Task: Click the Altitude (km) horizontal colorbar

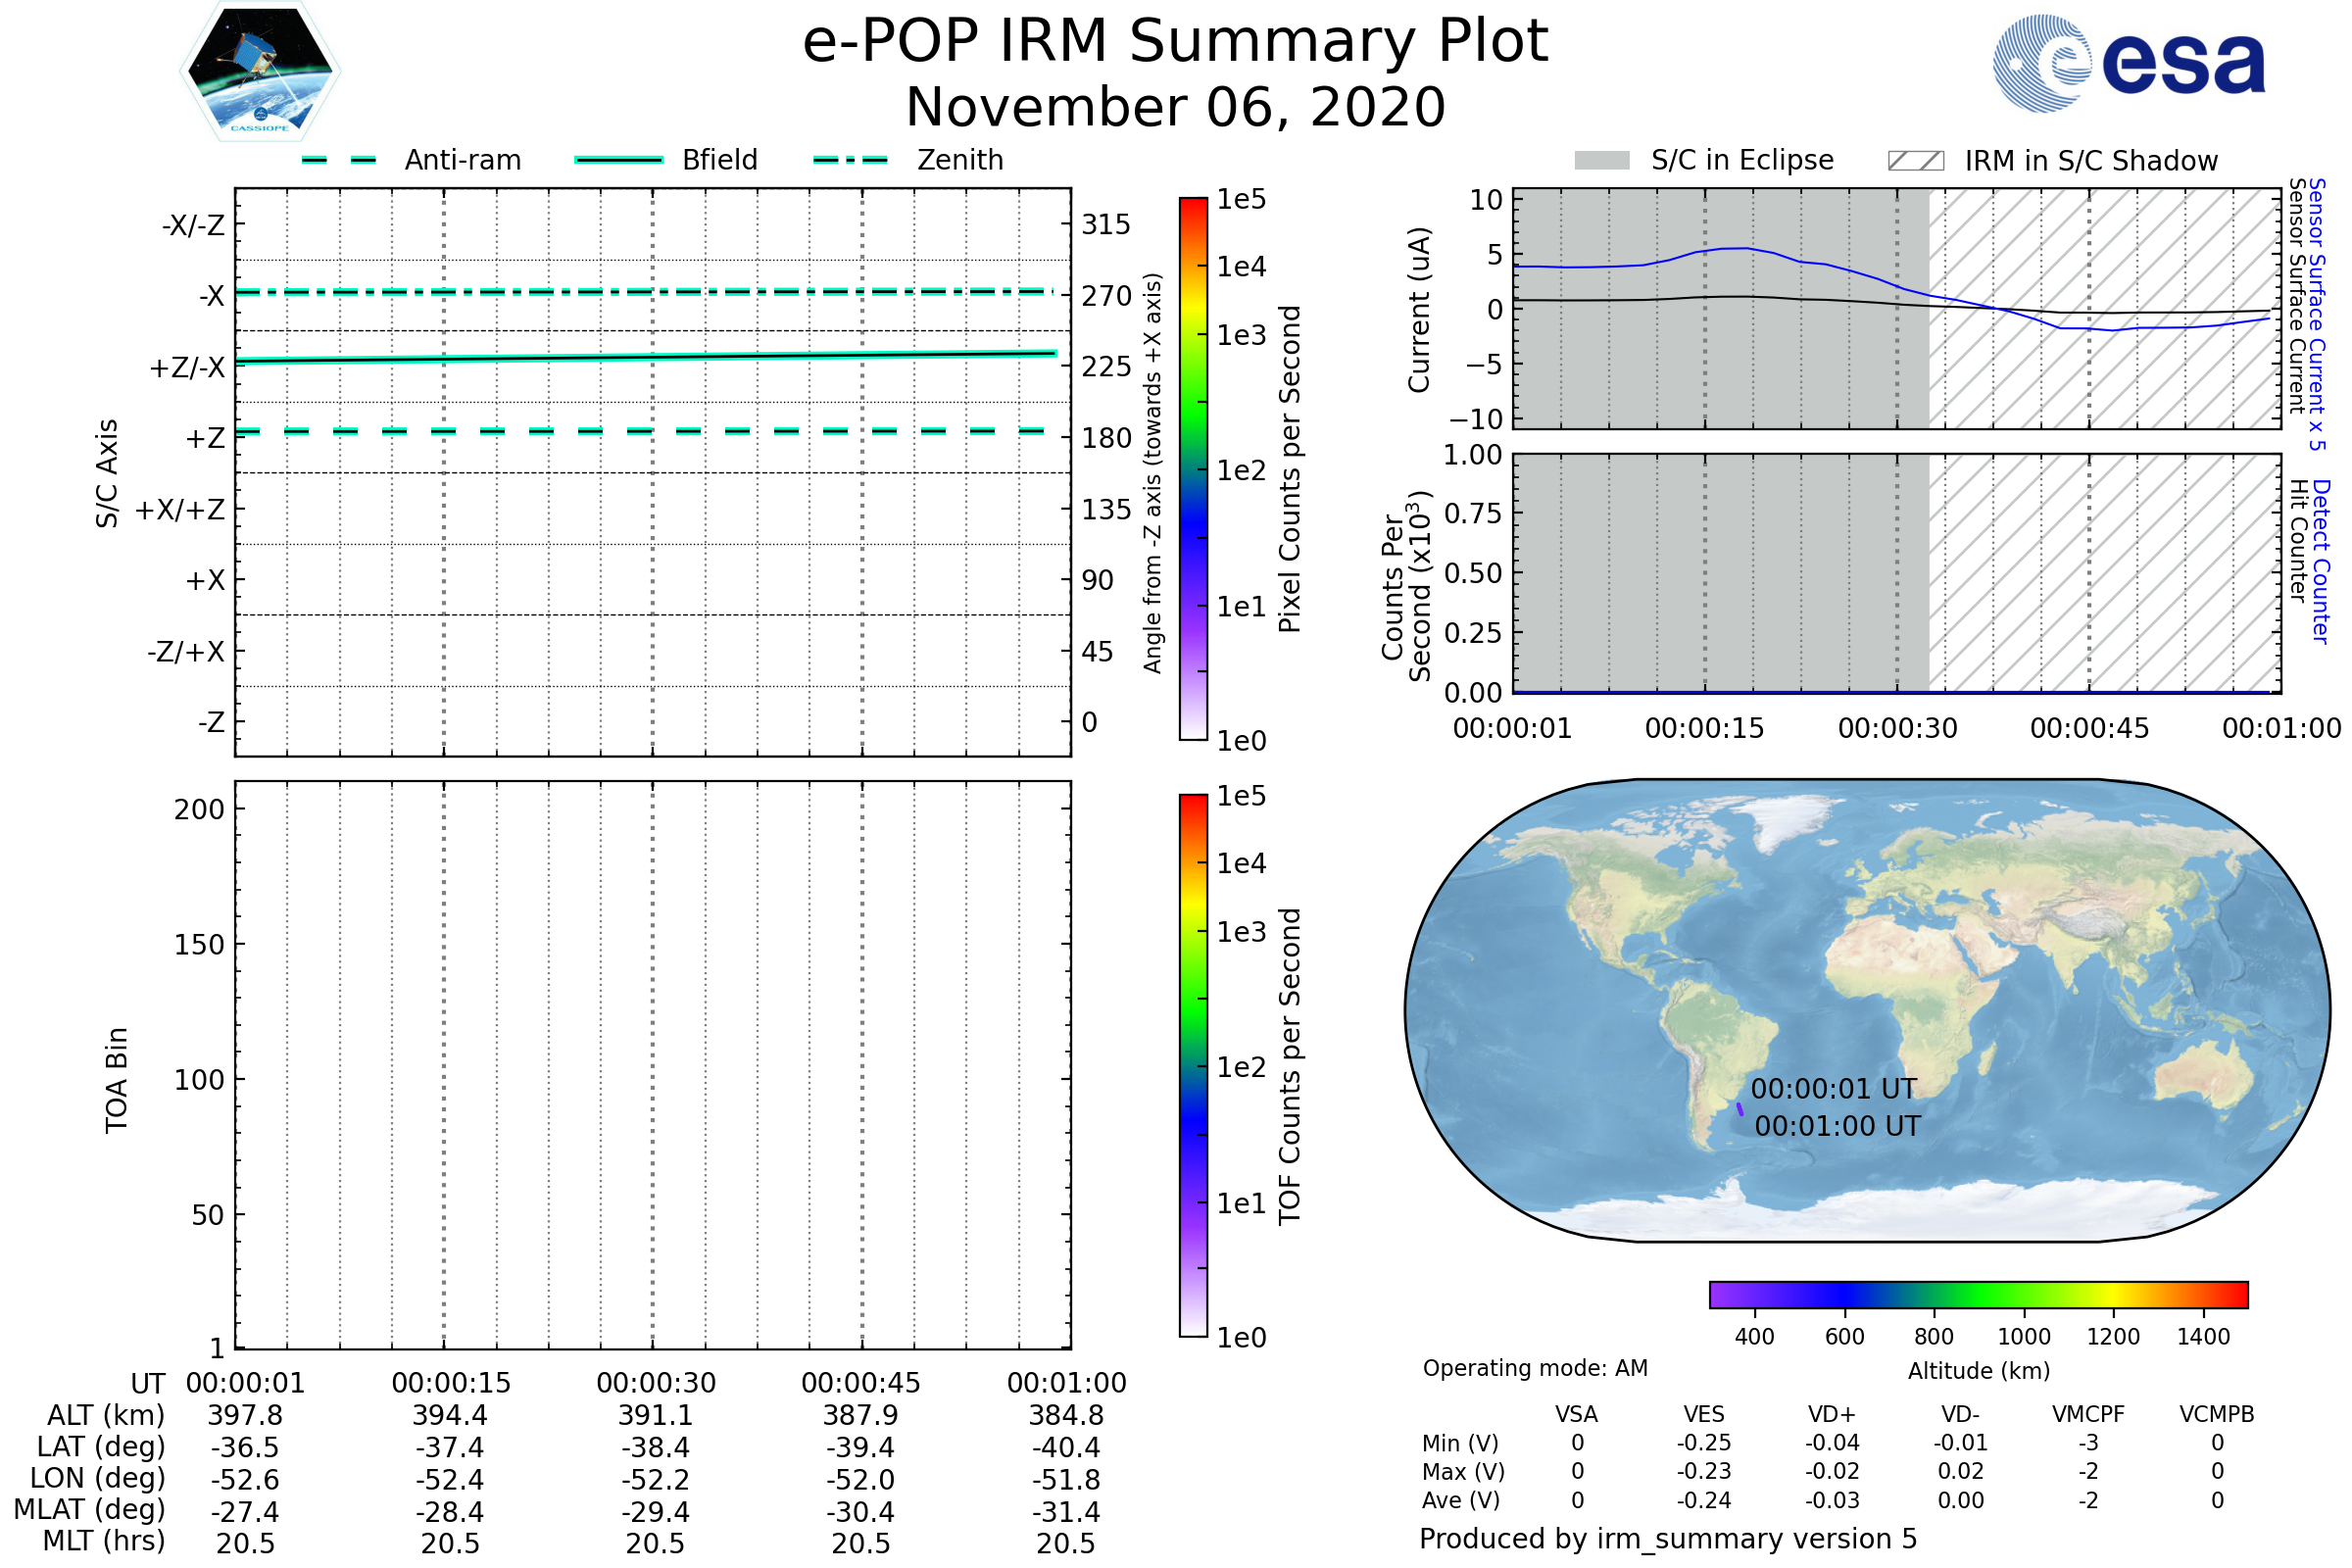Action: click(x=1978, y=1294)
